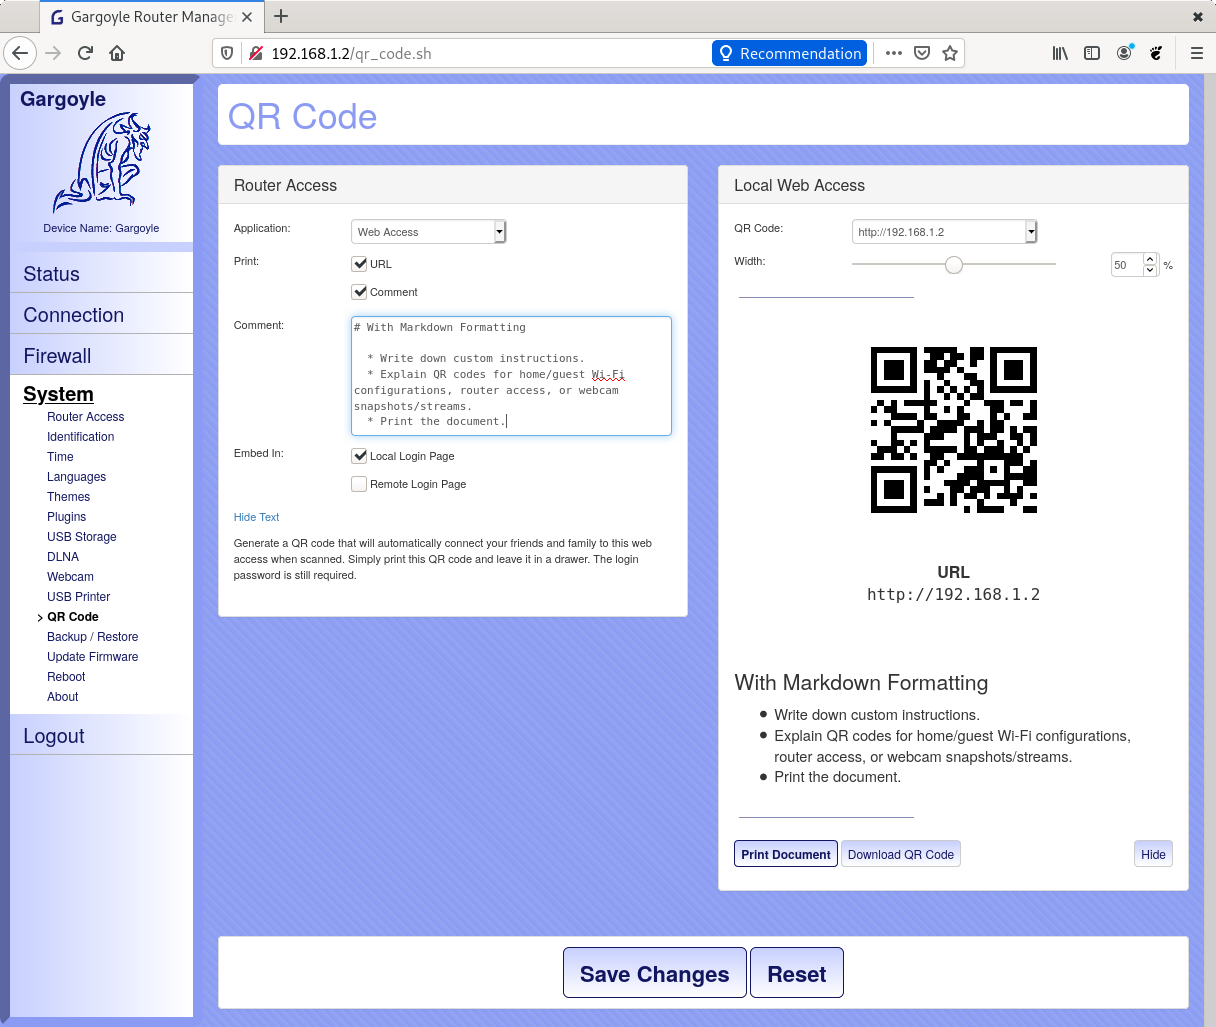1216x1027 pixels.
Task: Click Download QR Code button
Action: 901,854
